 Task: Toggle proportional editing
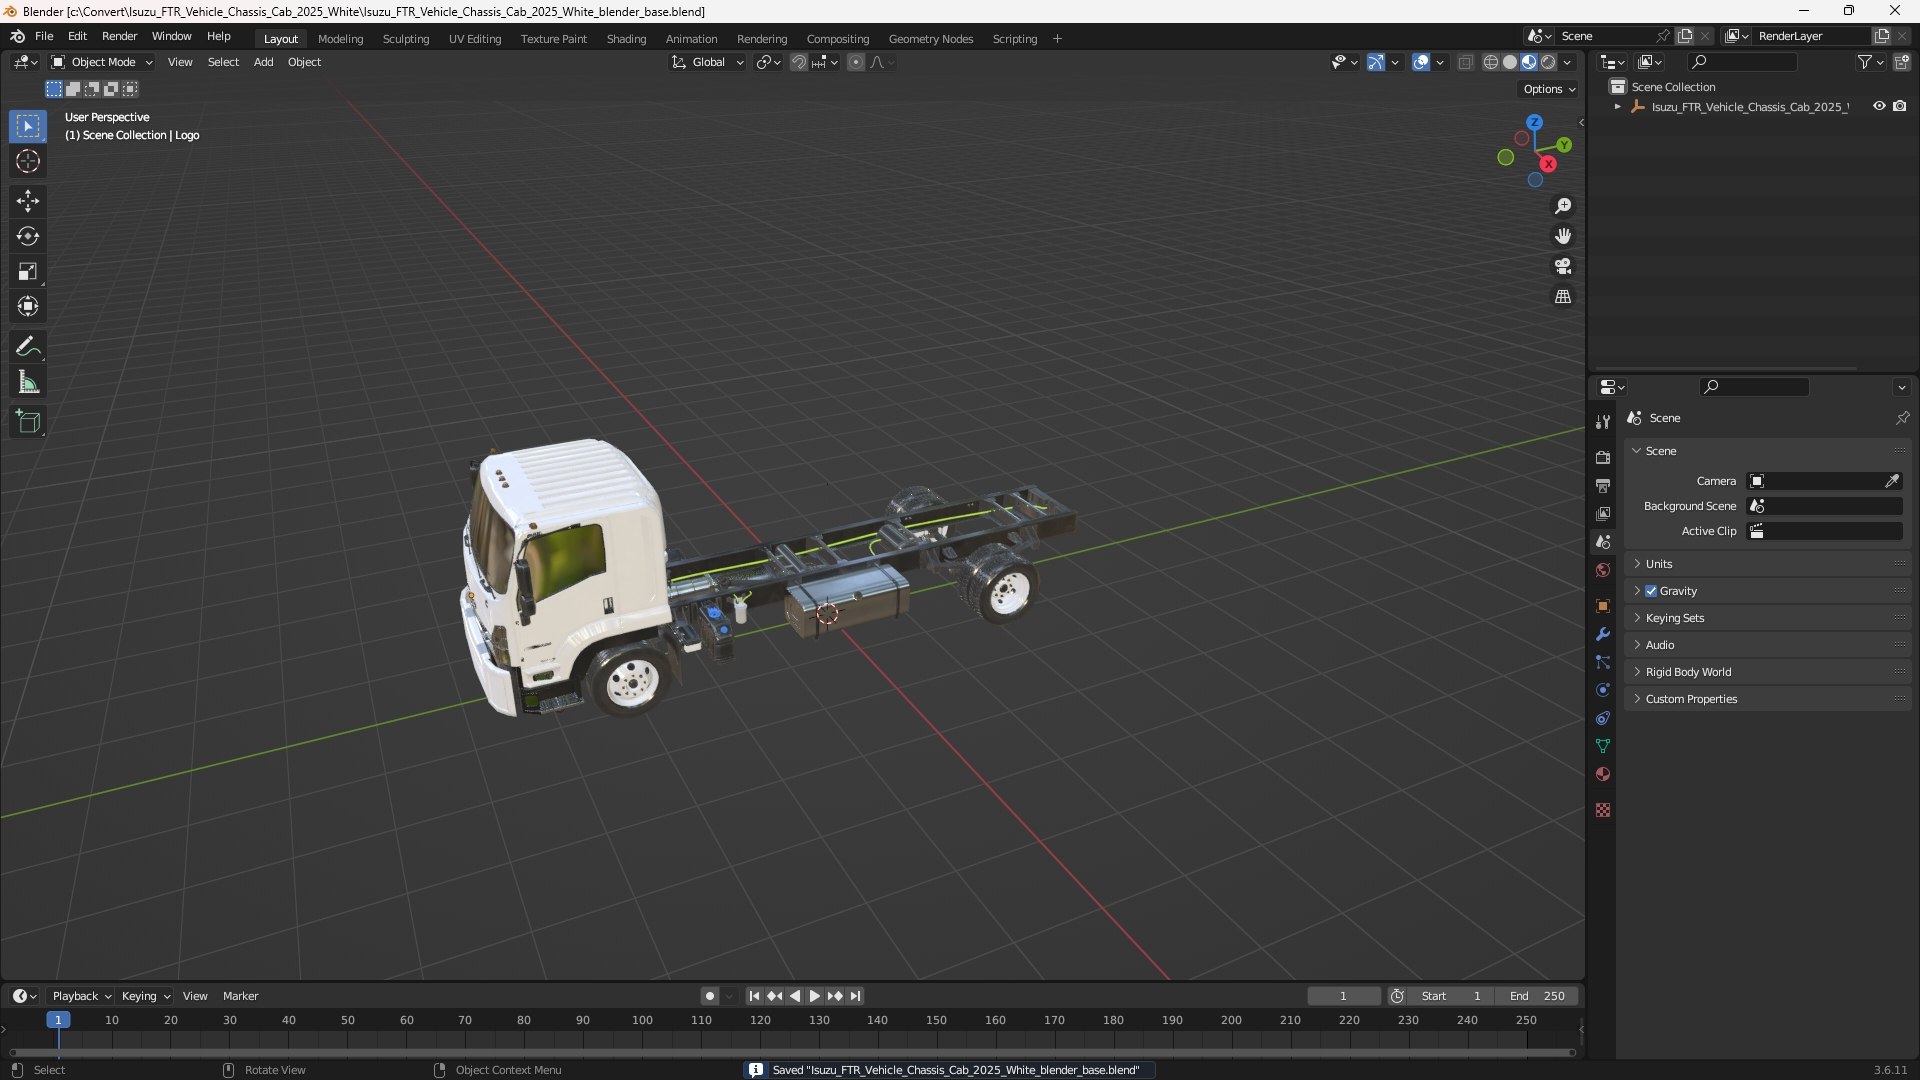[856, 62]
